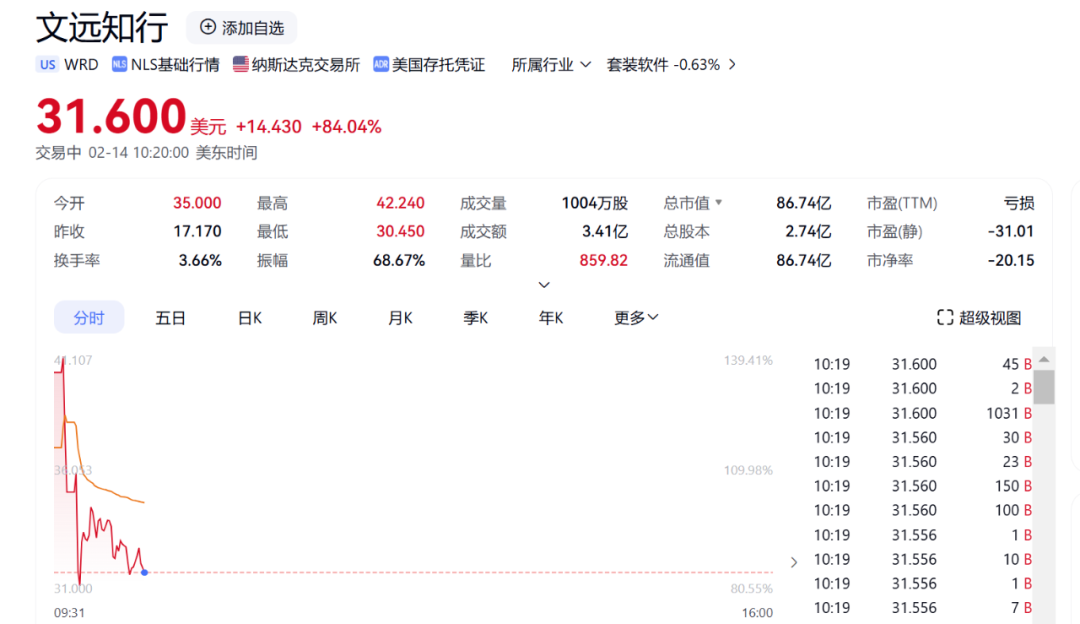Click the 31.556 trade row with volume 7
The height and width of the screenshot is (624, 1080).
(x=922, y=607)
